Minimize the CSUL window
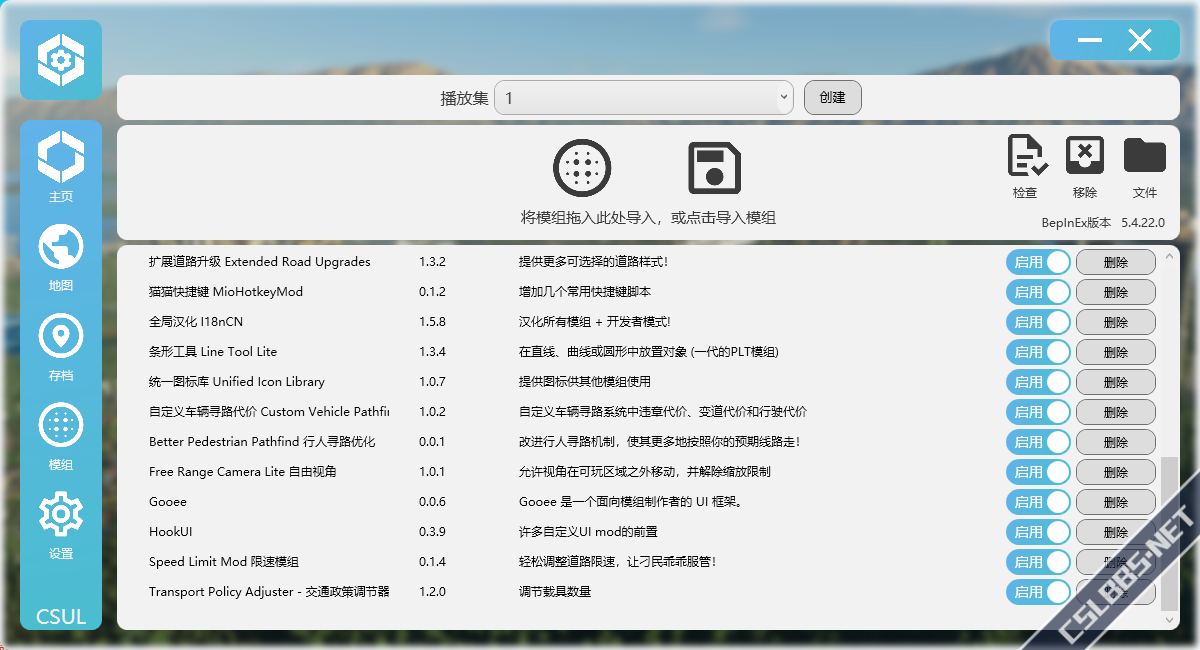The height and width of the screenshot is (650, 1200). [x=1090, y=41]
